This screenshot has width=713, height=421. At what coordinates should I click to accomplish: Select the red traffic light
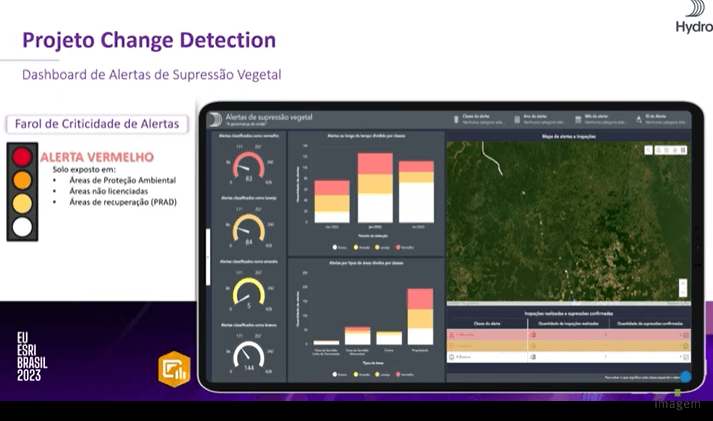coord(21,158)
